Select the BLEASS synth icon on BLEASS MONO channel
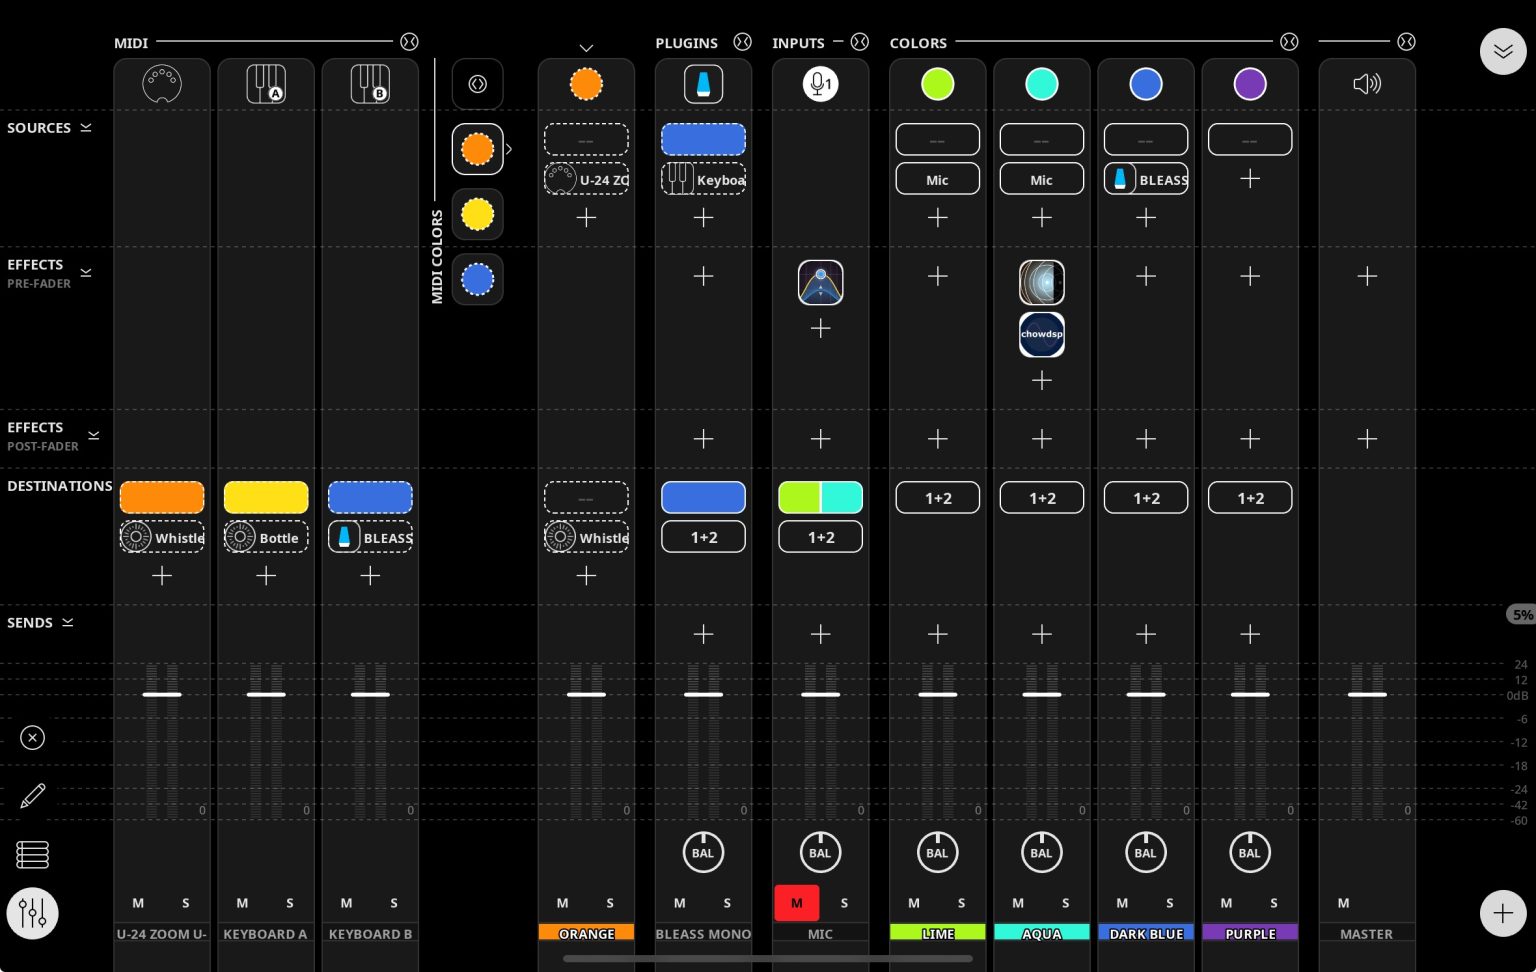 tap(703, 84)
